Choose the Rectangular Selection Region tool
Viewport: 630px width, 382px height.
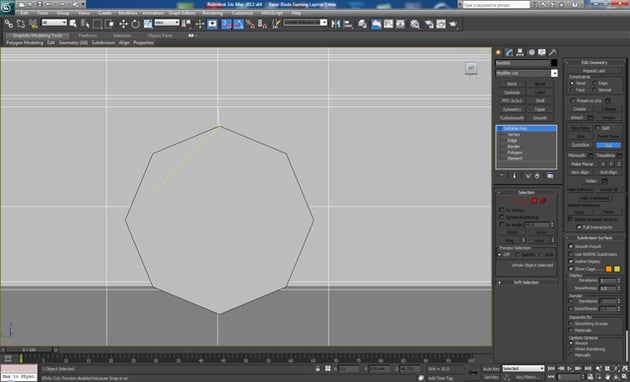pos(97,24)
